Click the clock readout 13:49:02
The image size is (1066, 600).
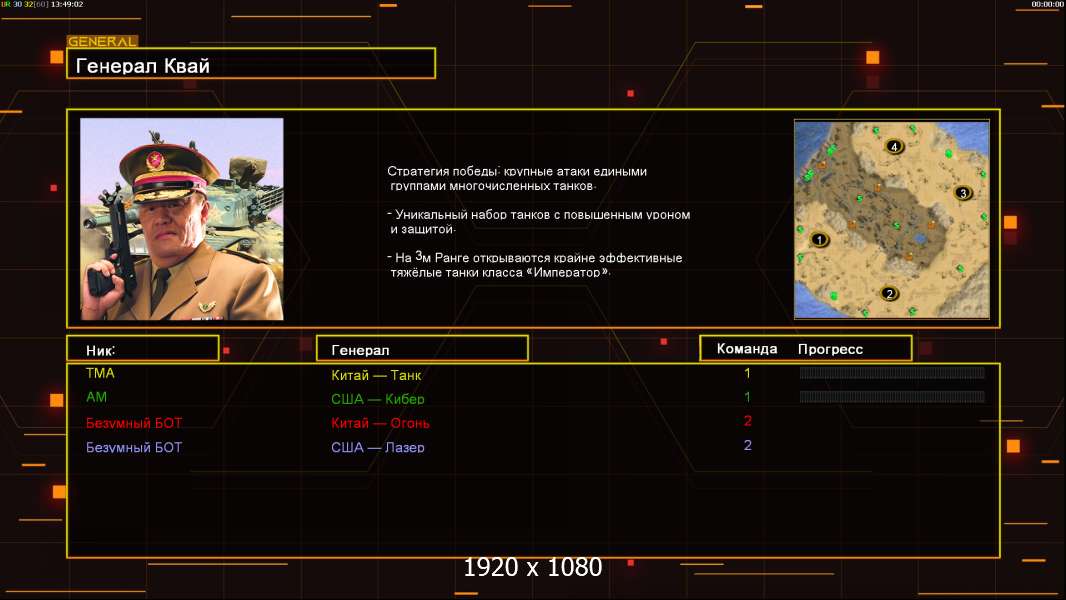coord(67,5)
